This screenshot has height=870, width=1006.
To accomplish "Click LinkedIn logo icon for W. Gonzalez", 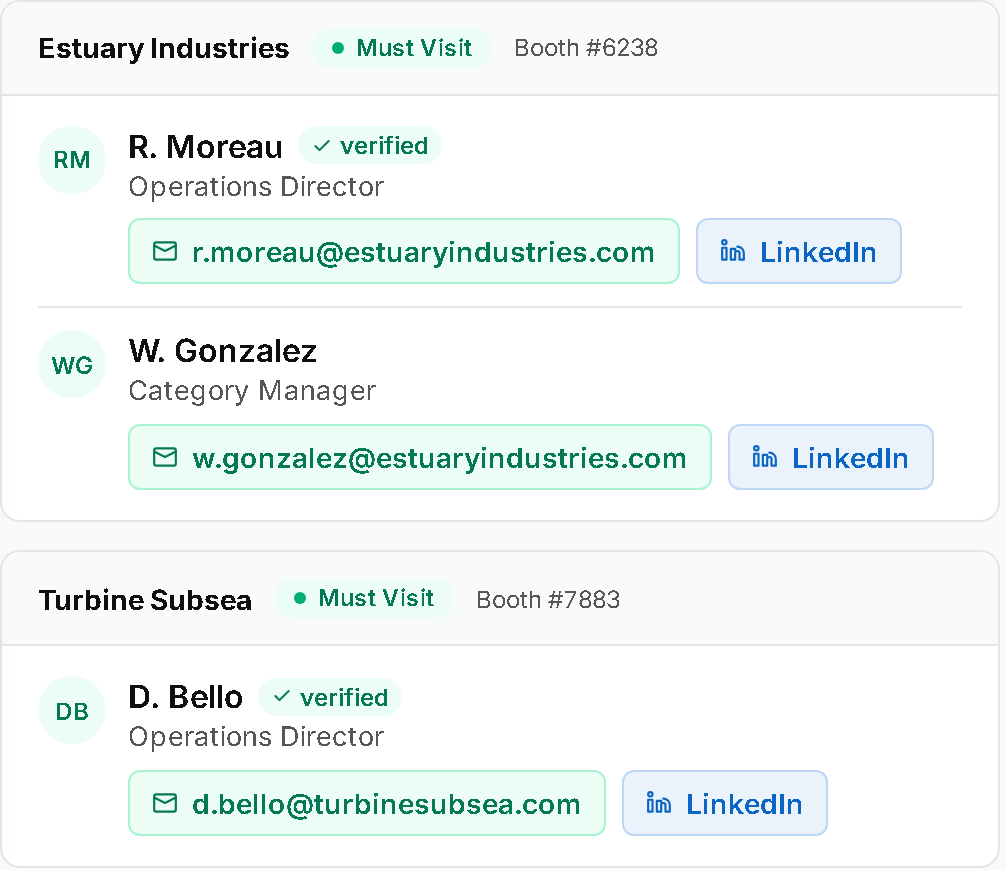I will coord(764,457).
